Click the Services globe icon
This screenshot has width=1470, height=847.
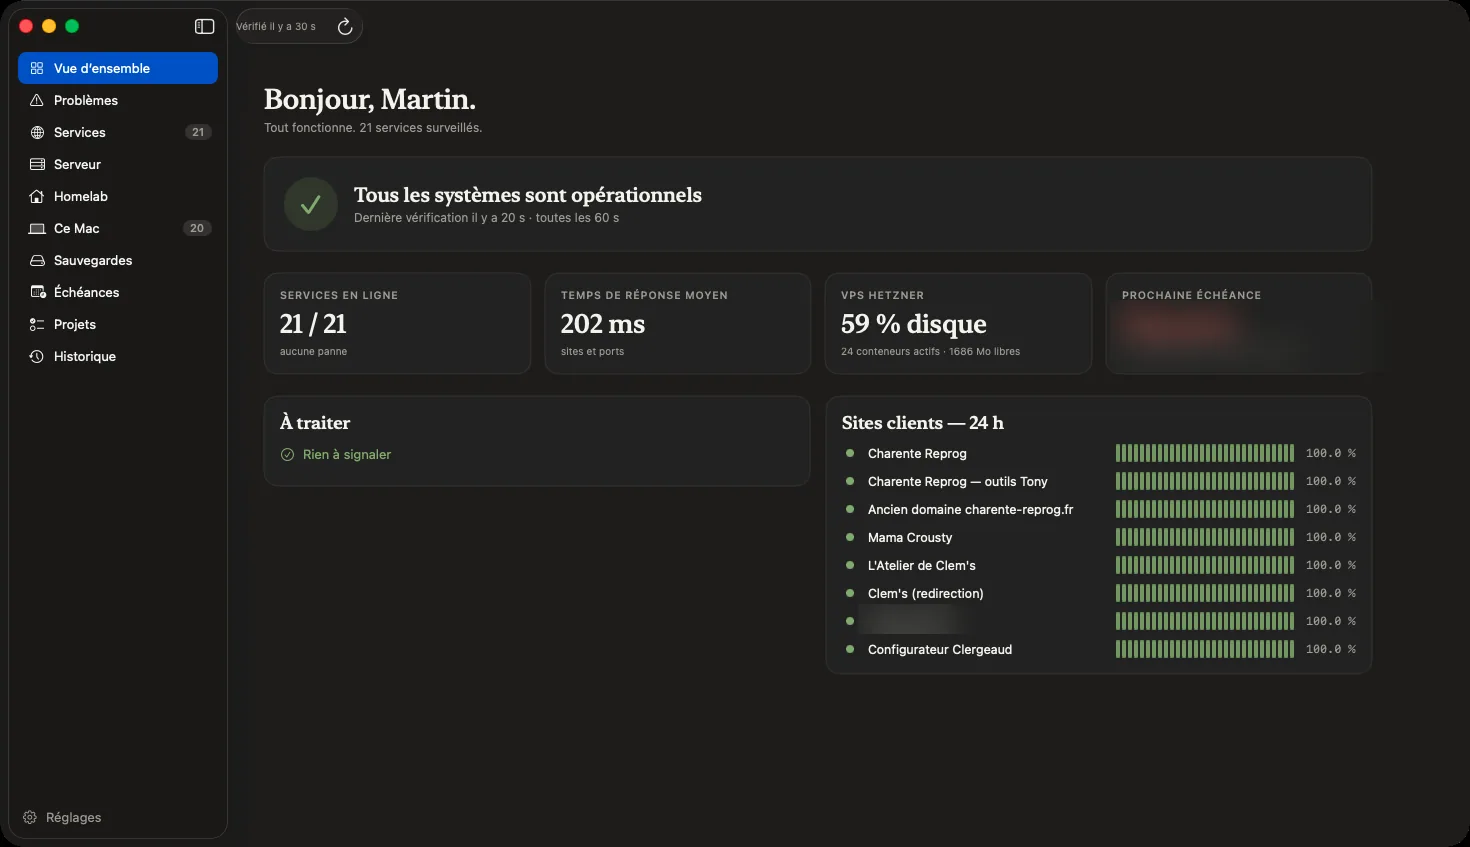point(37,132)
